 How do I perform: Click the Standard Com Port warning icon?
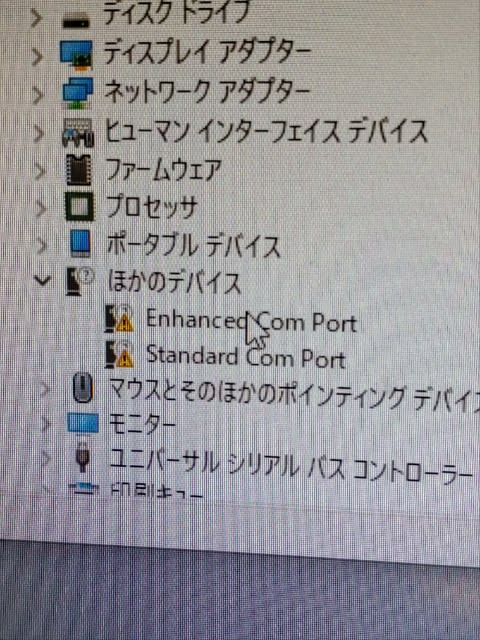pos(119,354)
